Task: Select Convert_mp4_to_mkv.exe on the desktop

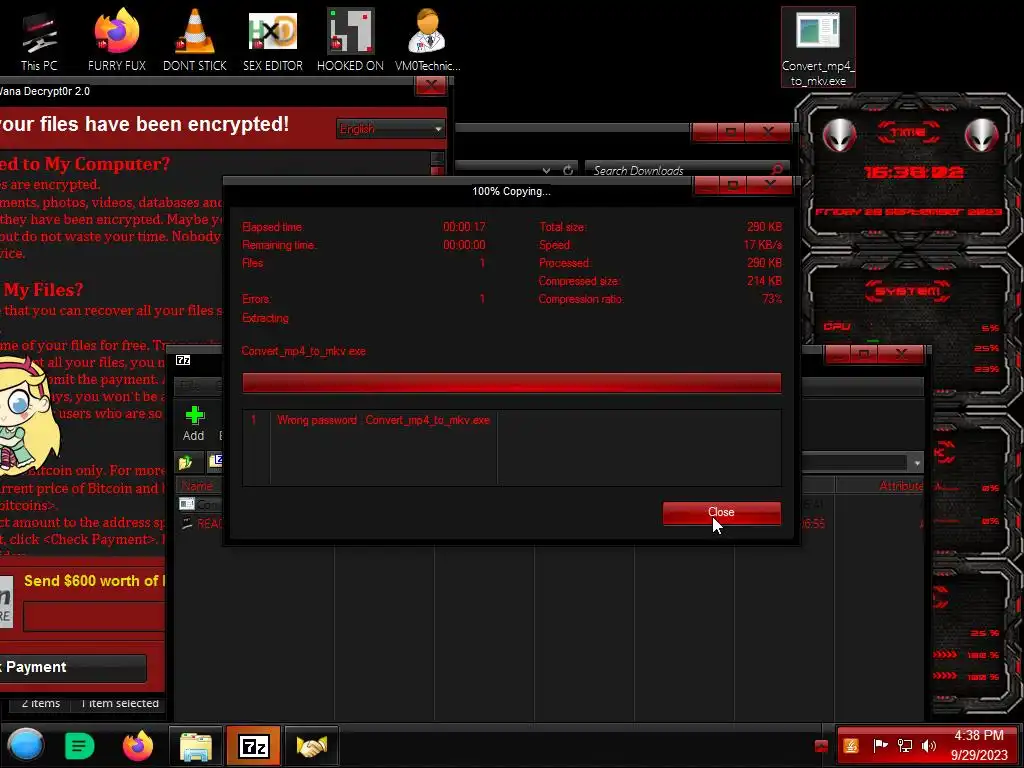Action: click(x=818, y=47)
